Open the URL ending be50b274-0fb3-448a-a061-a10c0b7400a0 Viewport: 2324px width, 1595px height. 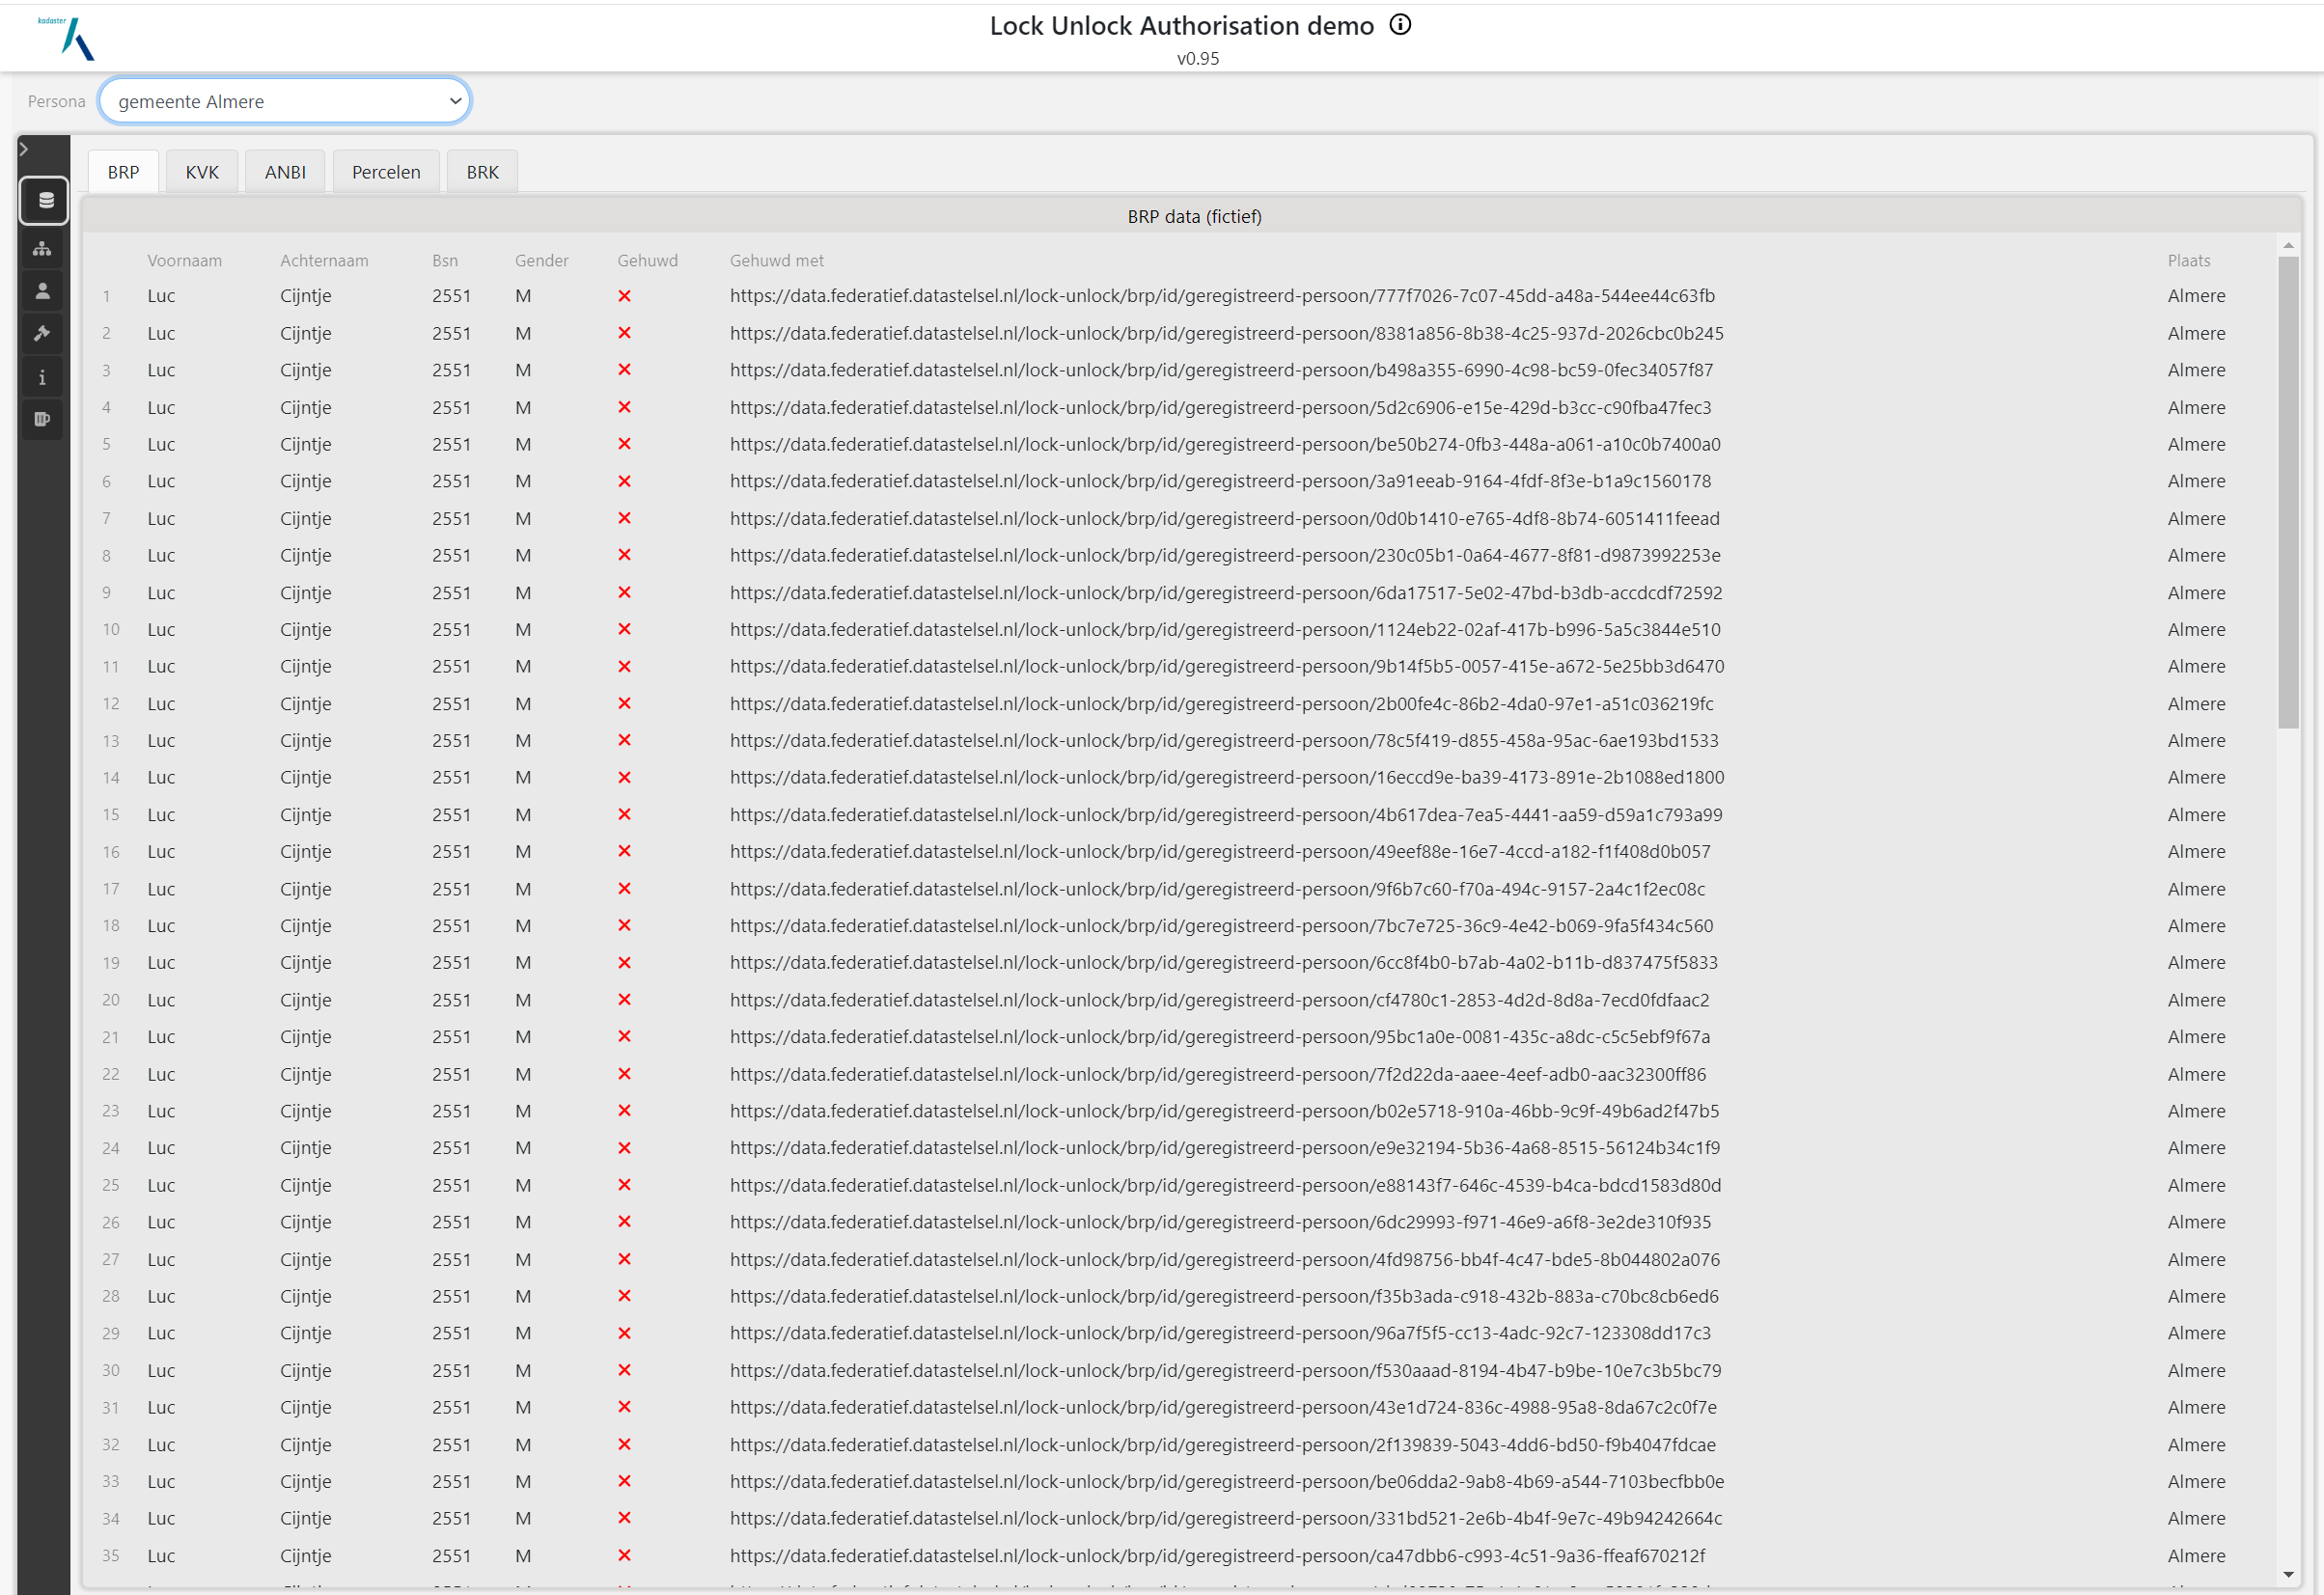tap(1225, 444)
